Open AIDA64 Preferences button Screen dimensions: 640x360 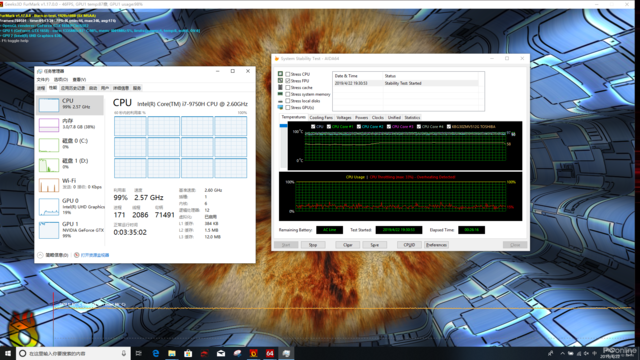click(436, 245)
